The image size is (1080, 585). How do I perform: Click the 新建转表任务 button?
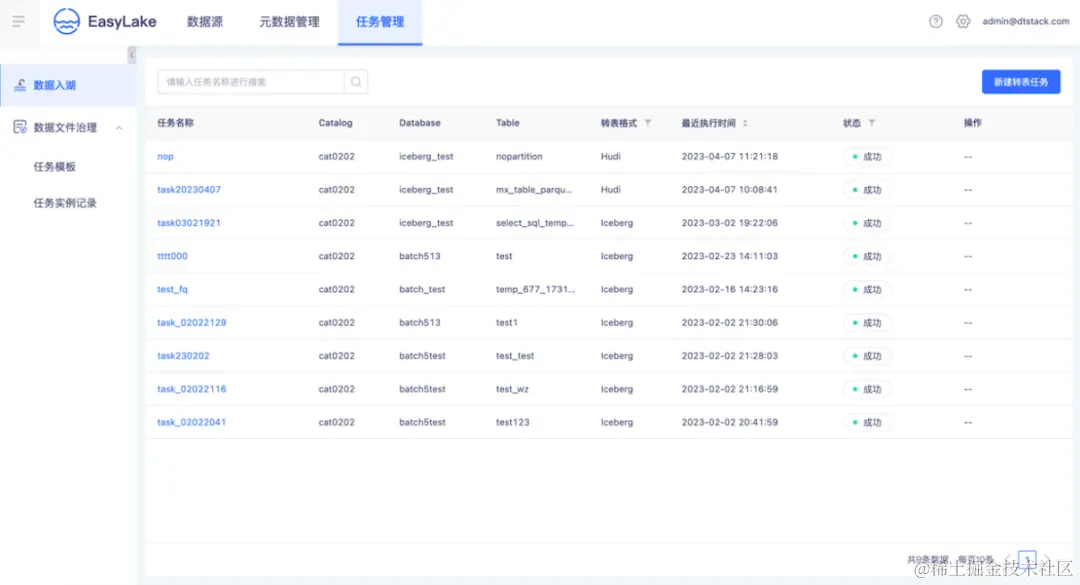(x=1020, y=81)
